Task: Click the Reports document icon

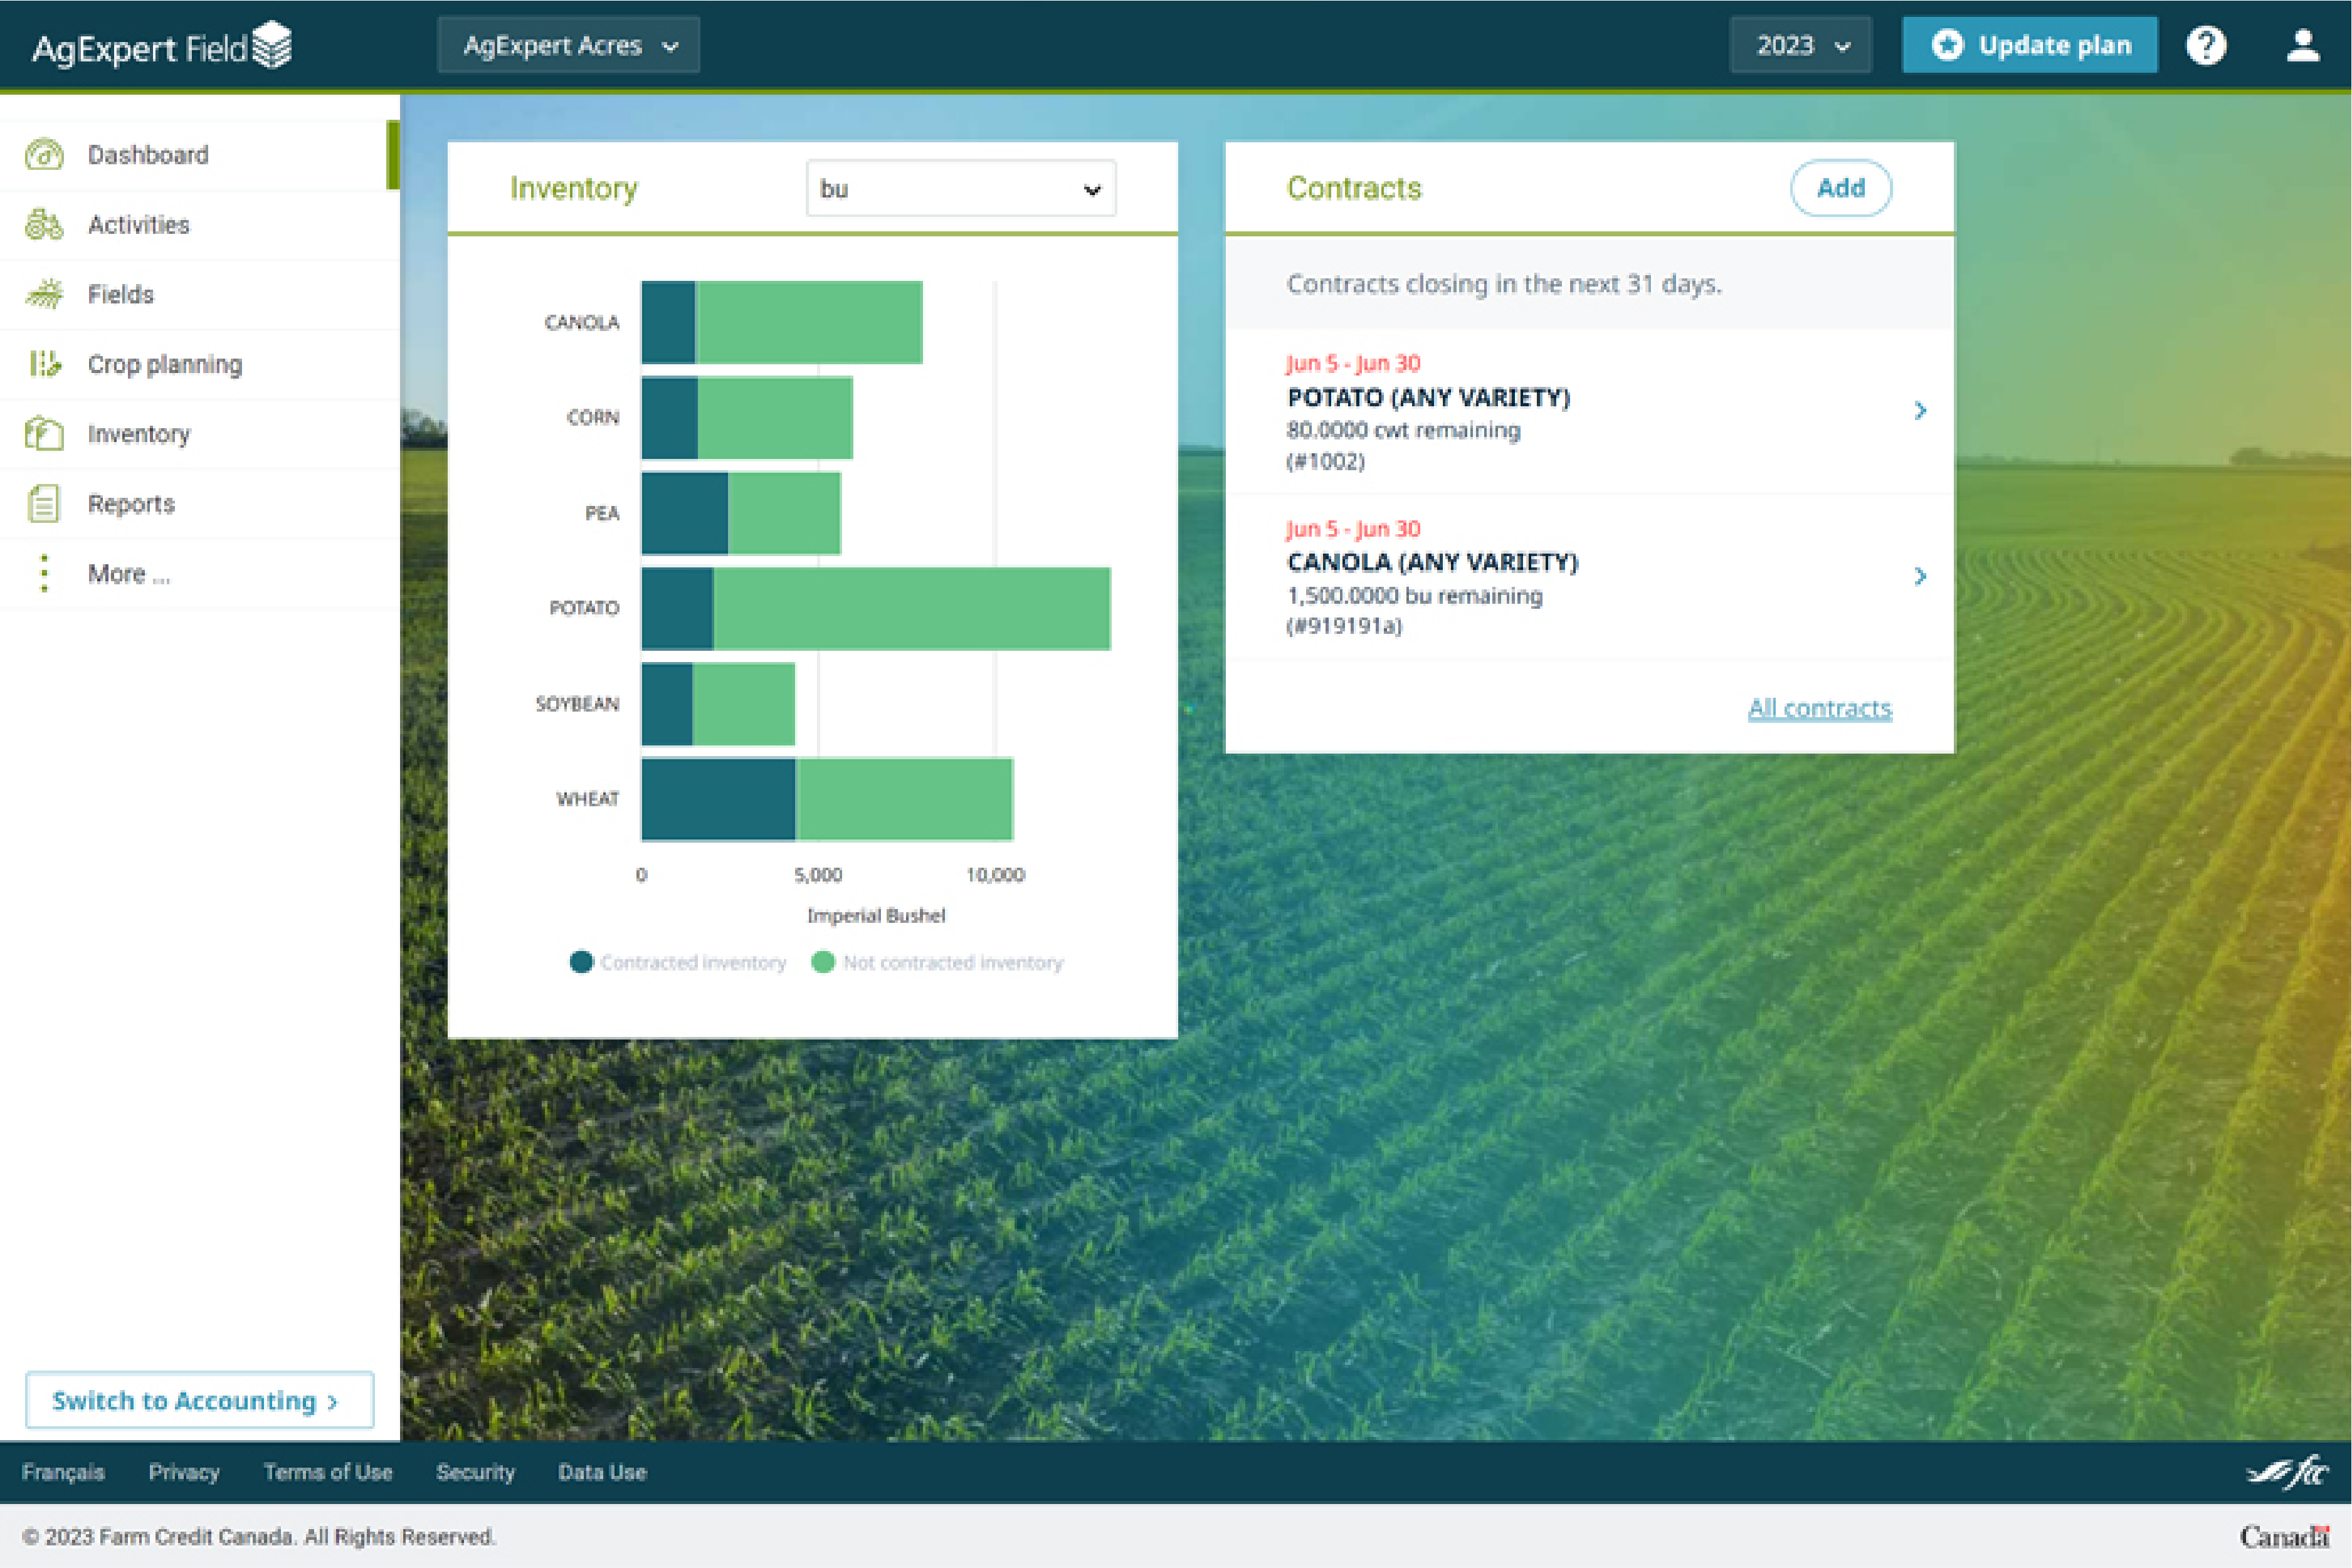Action: pyautogui.click(x=44, y=504)
